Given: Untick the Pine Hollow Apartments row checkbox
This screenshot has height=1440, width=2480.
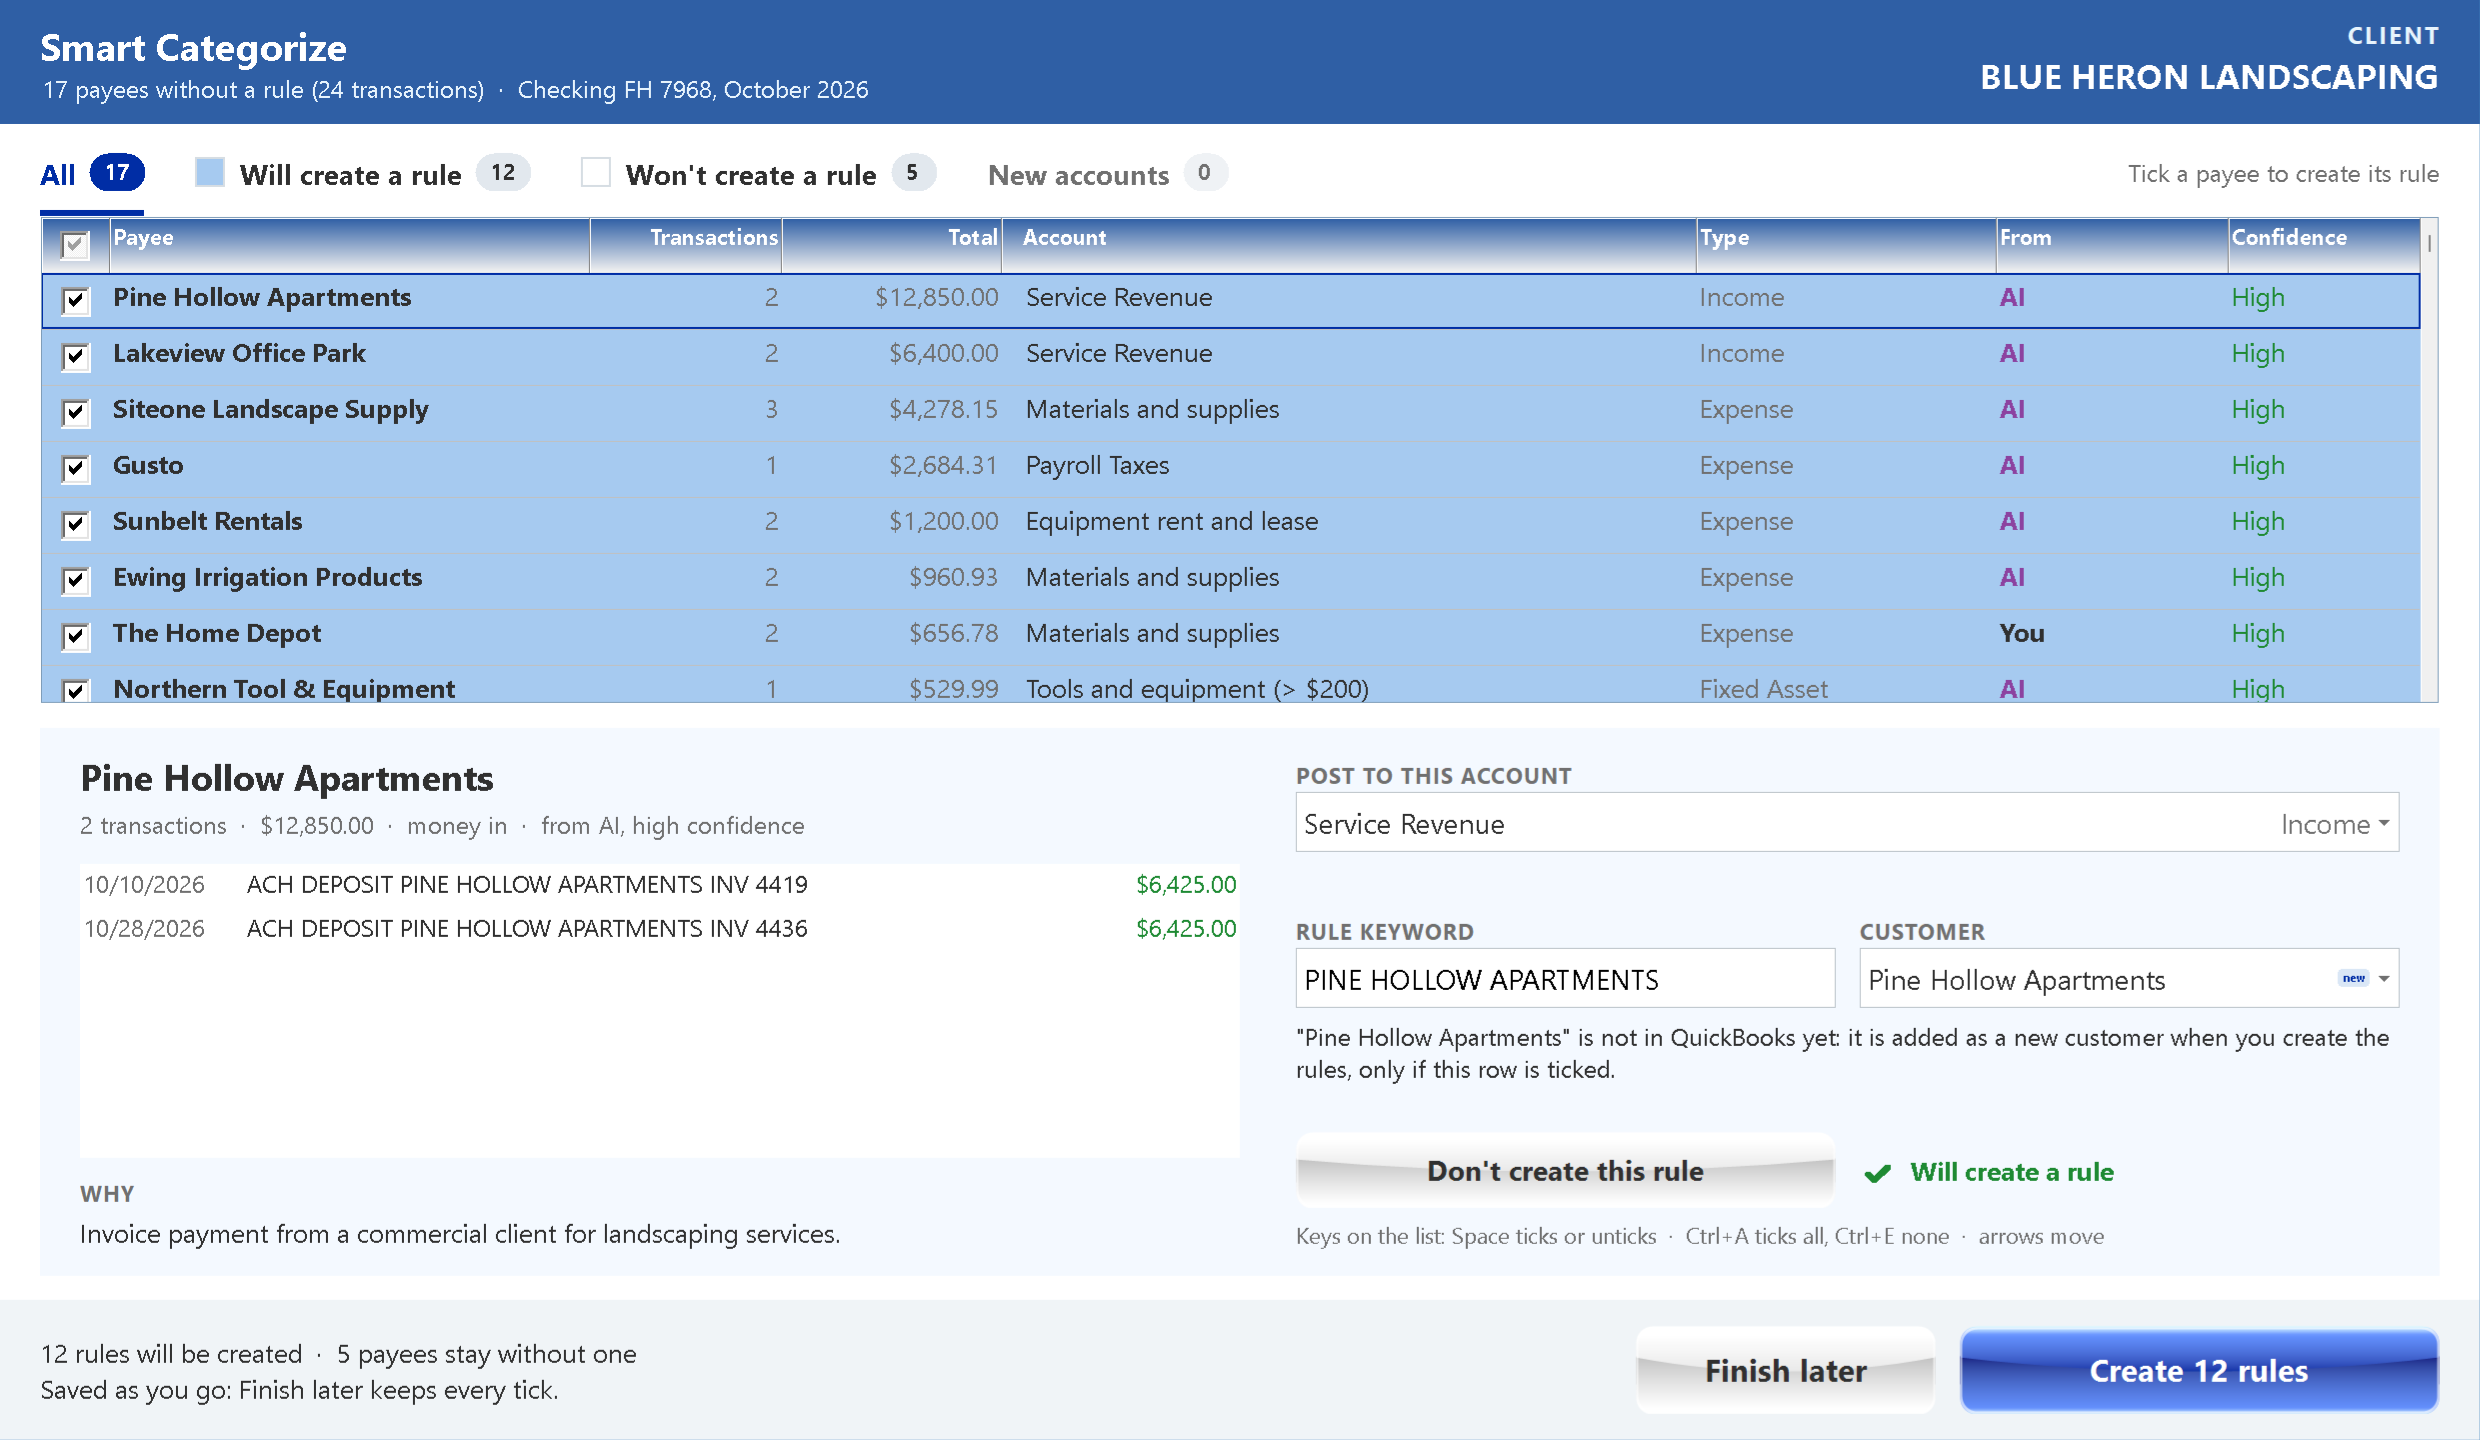Looking at the screenshot, I should click(x=76, y=300).
